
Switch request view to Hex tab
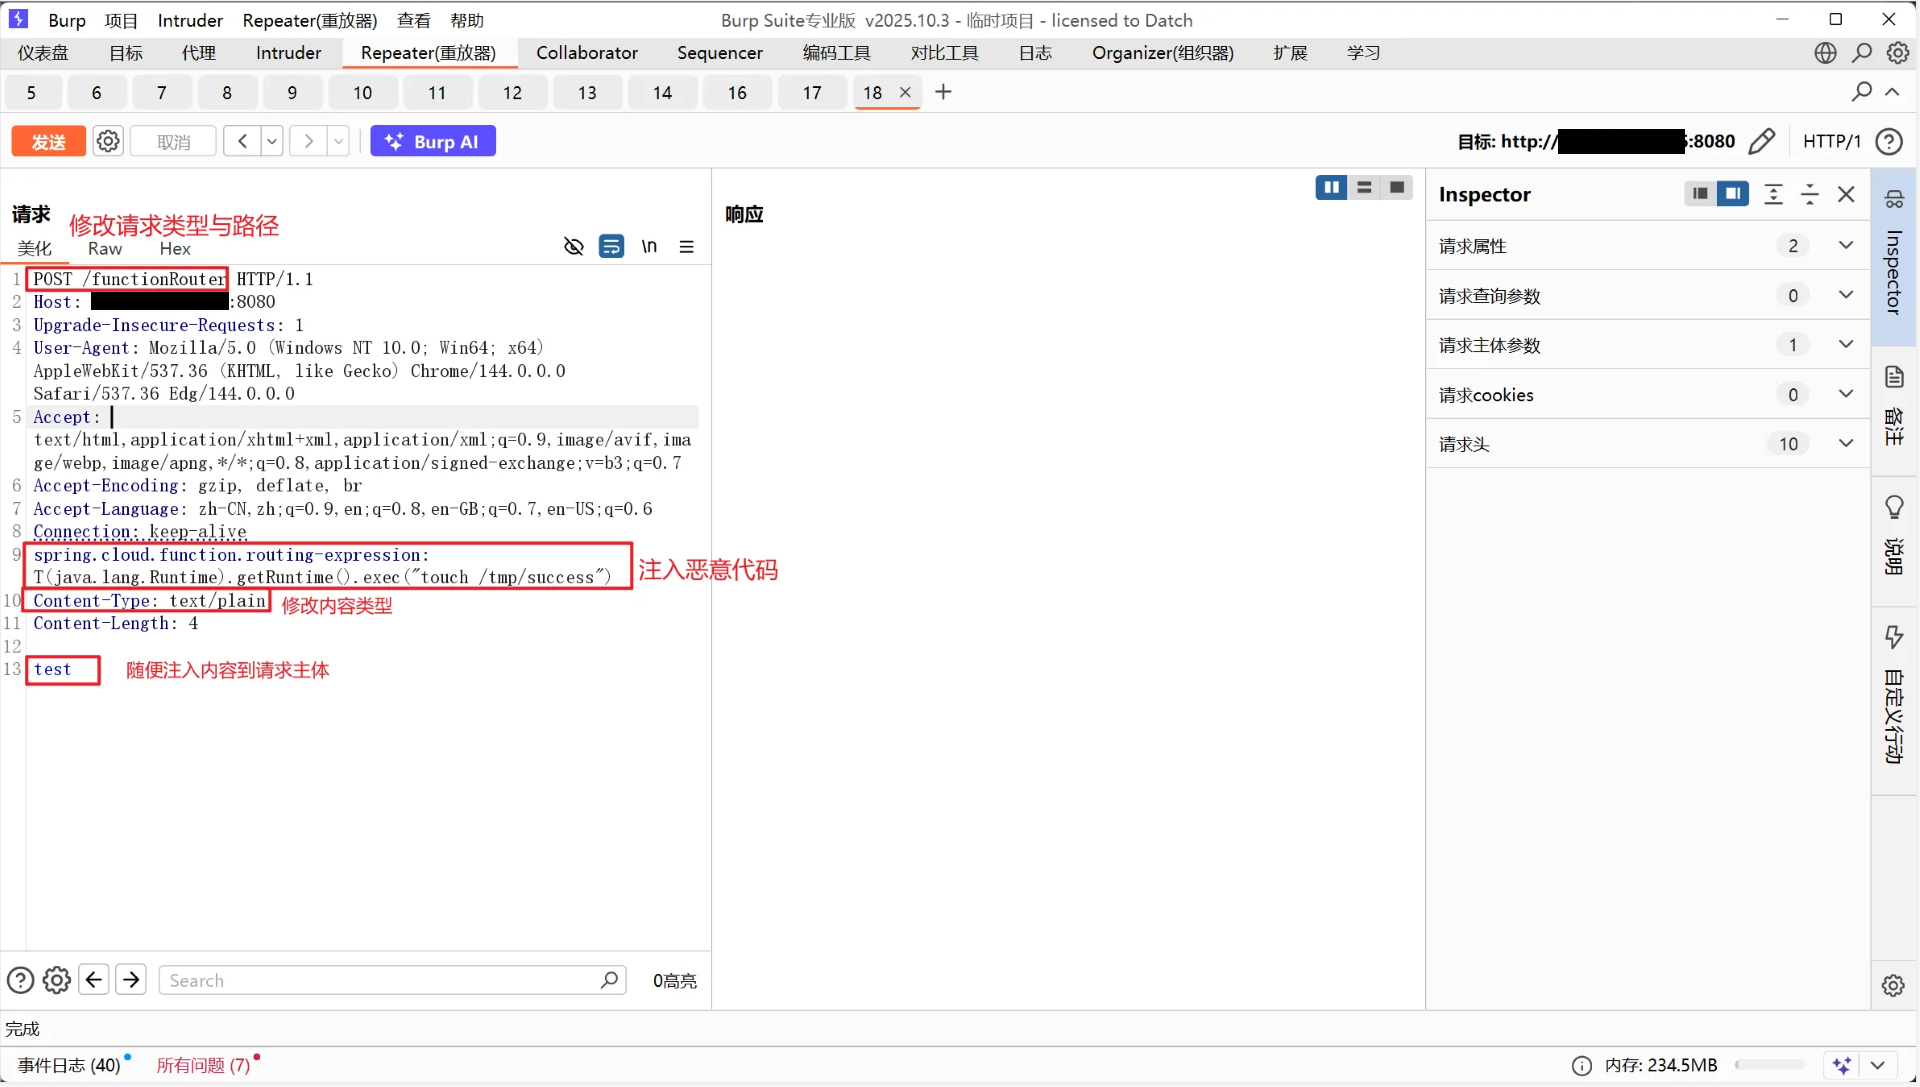click(x=175, y=249)
